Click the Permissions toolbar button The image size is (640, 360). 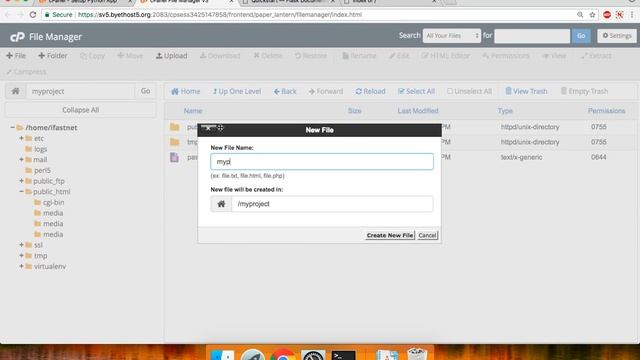tap(506, 56)
